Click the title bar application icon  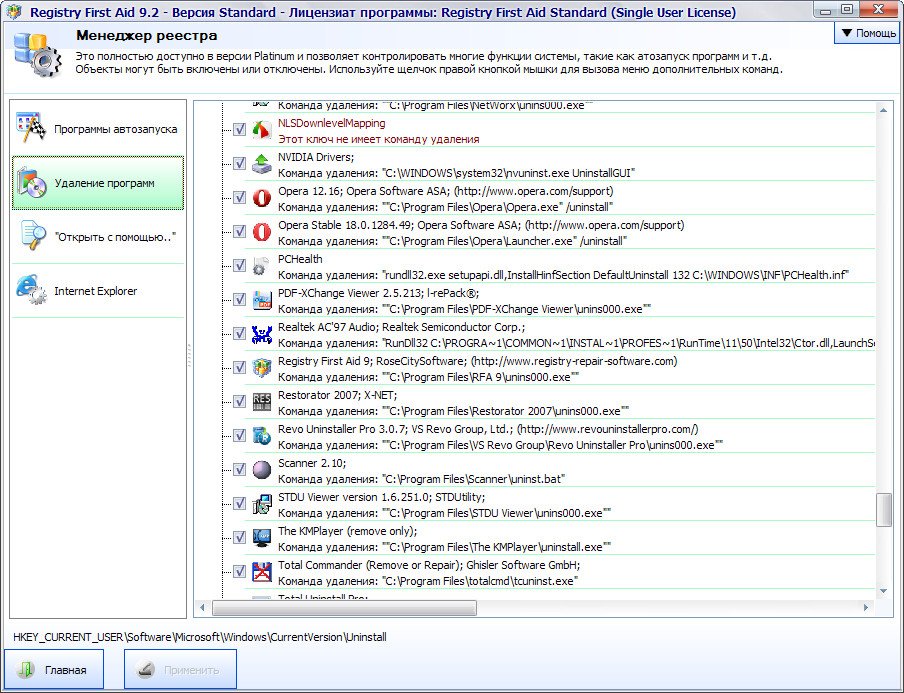point(13,12)
